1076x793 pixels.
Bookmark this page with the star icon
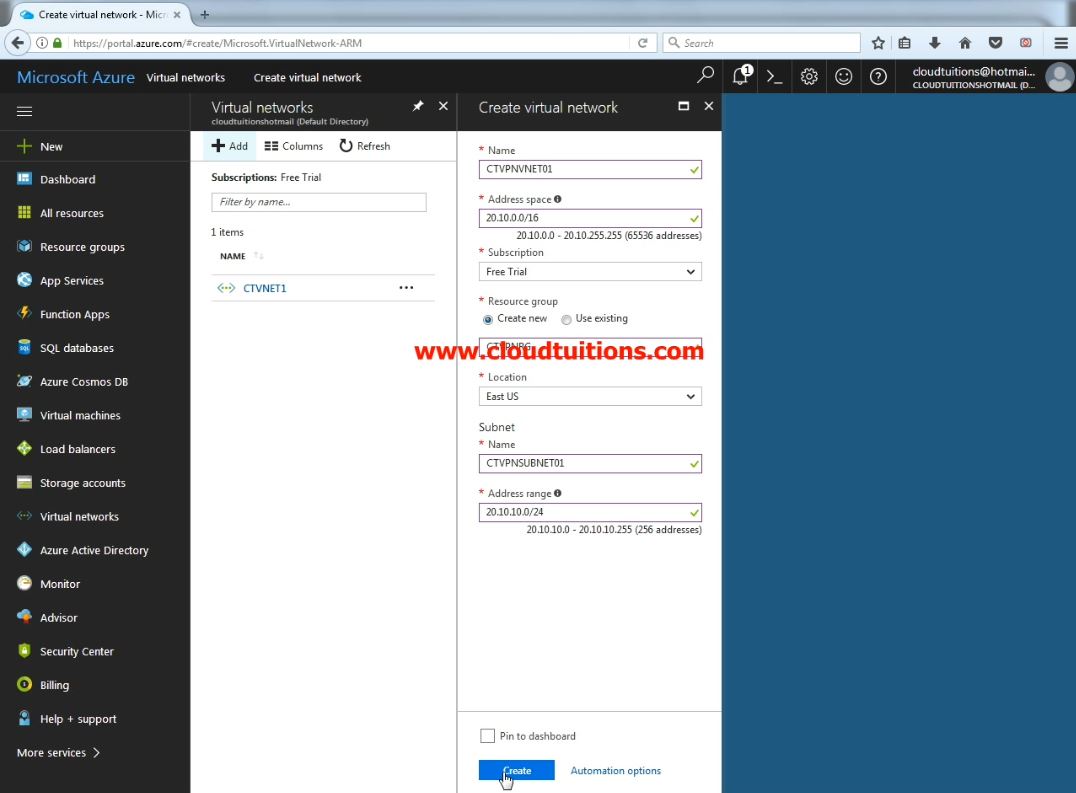tap(878, 43)
